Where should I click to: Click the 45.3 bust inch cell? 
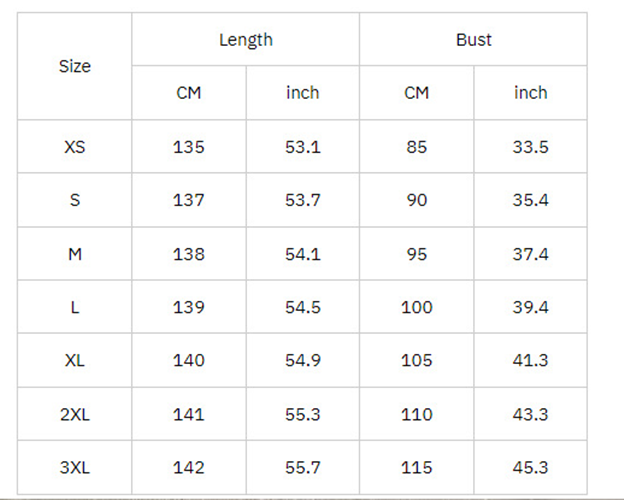click(x=531, y=467)
